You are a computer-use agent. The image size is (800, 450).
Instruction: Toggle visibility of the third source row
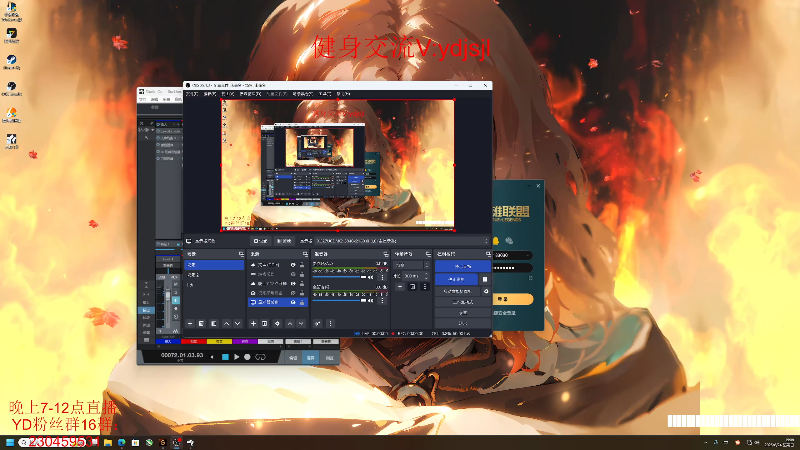[293, 284]
